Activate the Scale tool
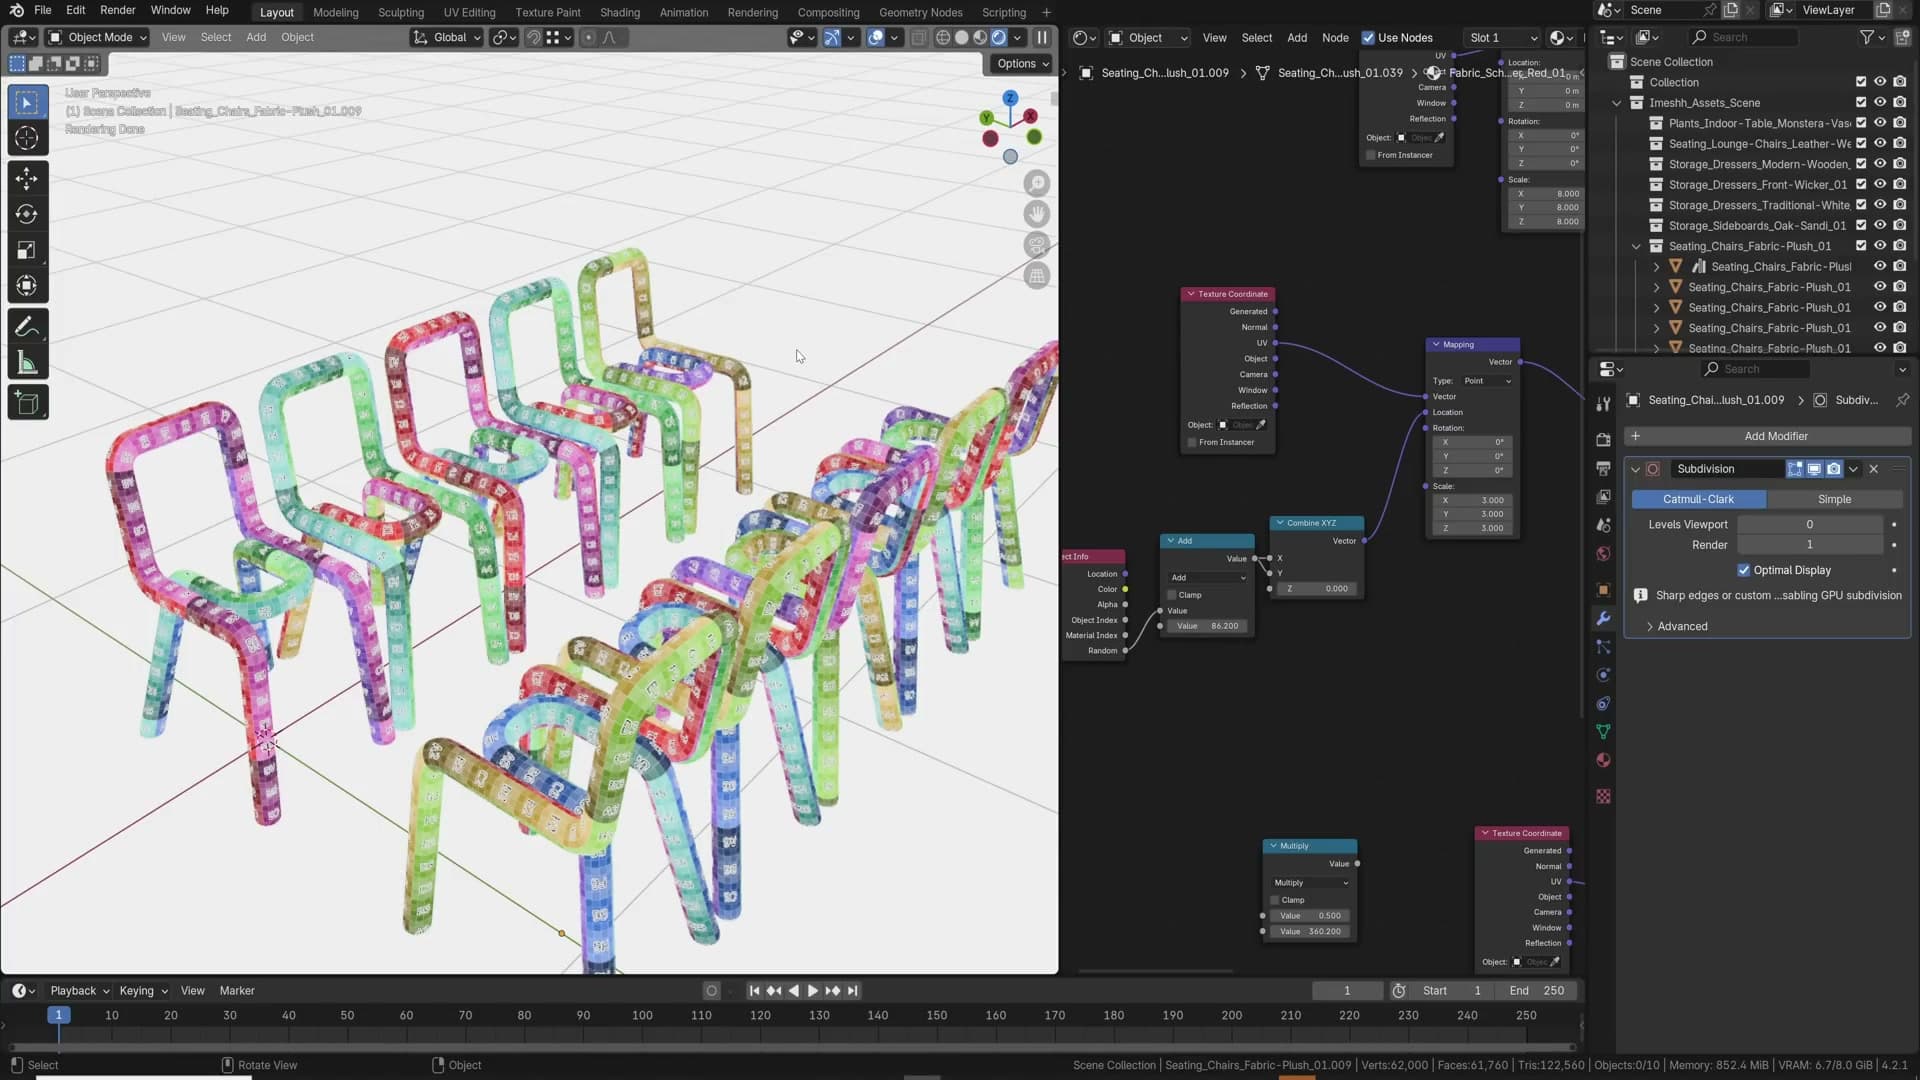Viewport: 1920px width, 1080px height. [x=27, y=250]
